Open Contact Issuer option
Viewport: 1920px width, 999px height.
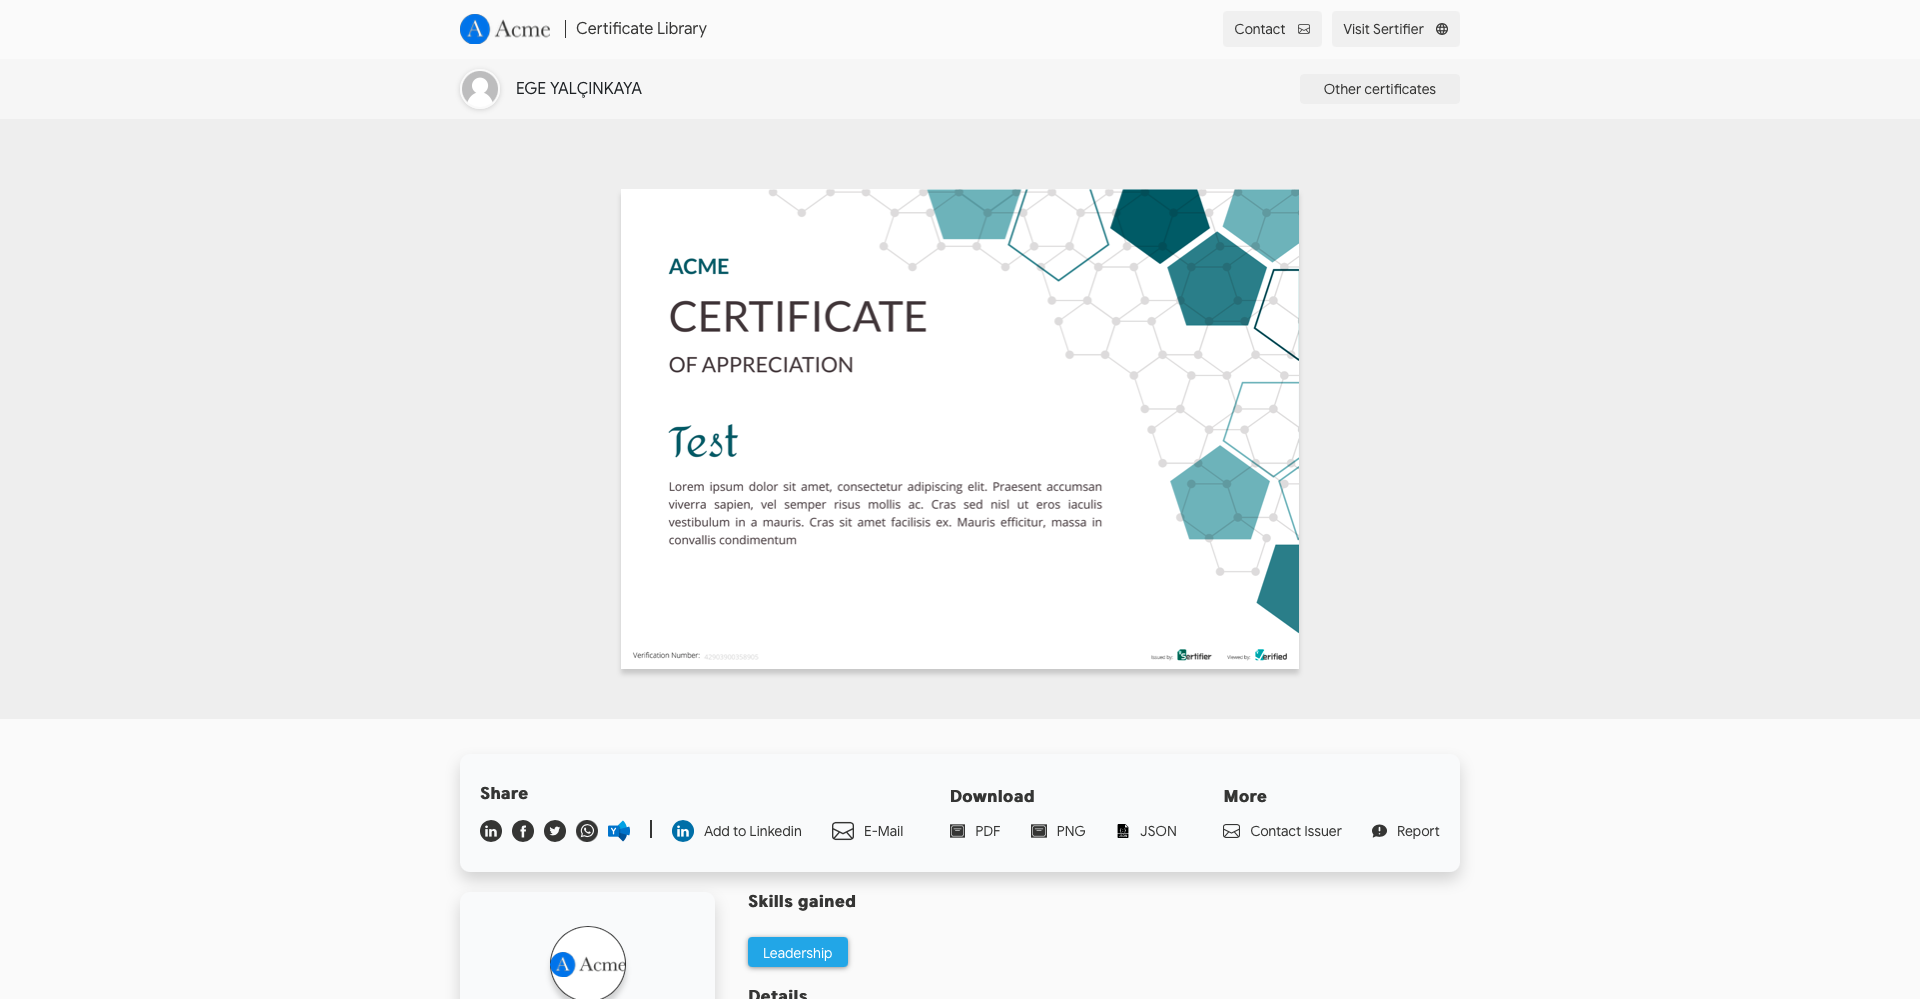(x=1282, y=831)
